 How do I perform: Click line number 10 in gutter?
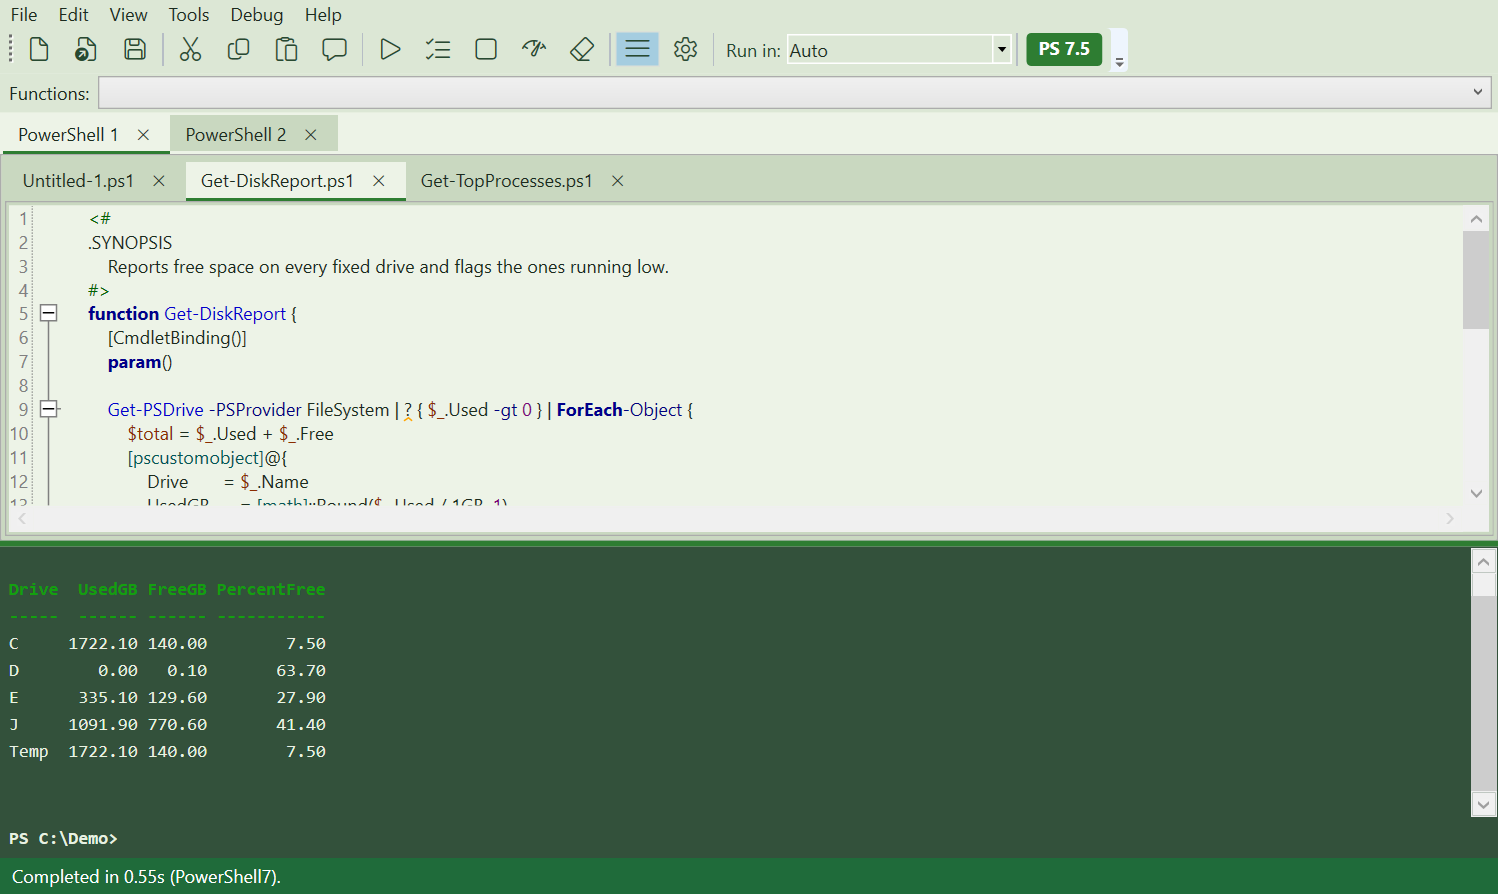click(x=20, y=434)
